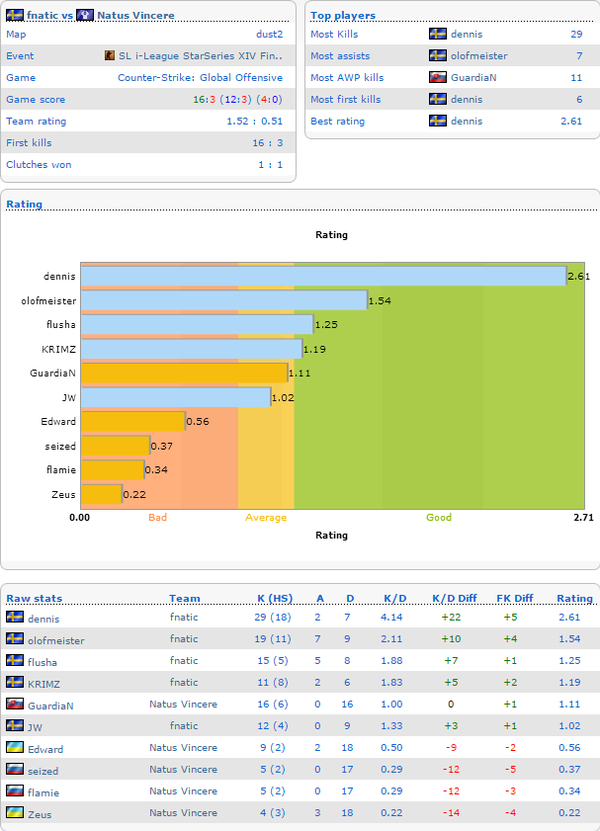Click Natus Vincere team cell in Zeus's row

pyautogui.click(x=183, y=812)
